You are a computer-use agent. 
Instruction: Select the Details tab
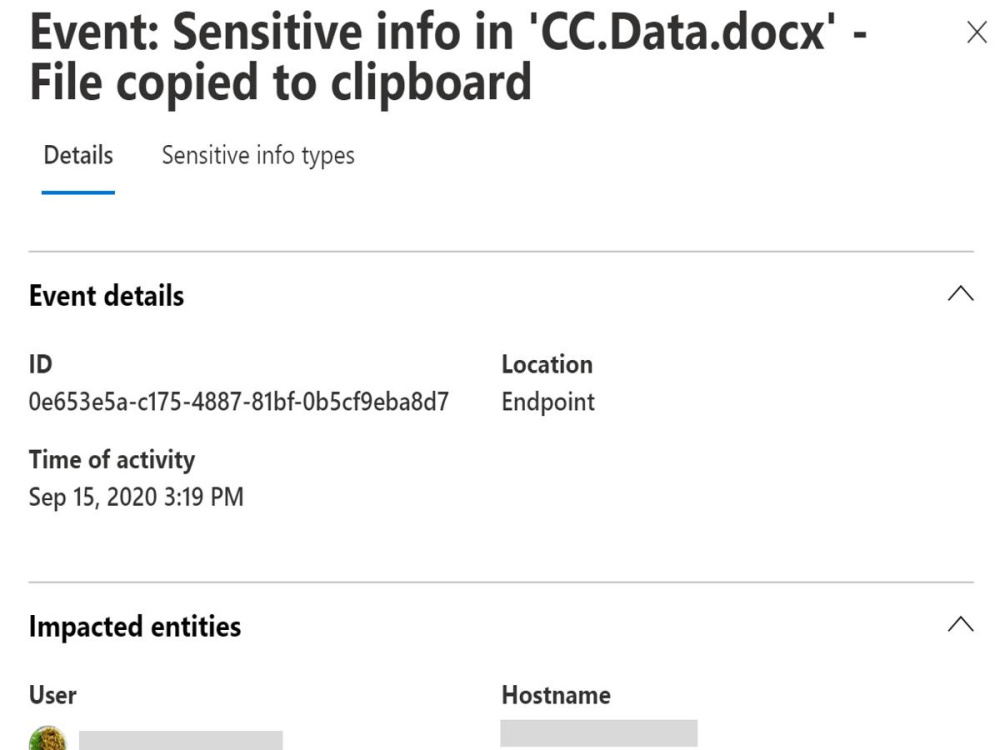coord(78,156)
